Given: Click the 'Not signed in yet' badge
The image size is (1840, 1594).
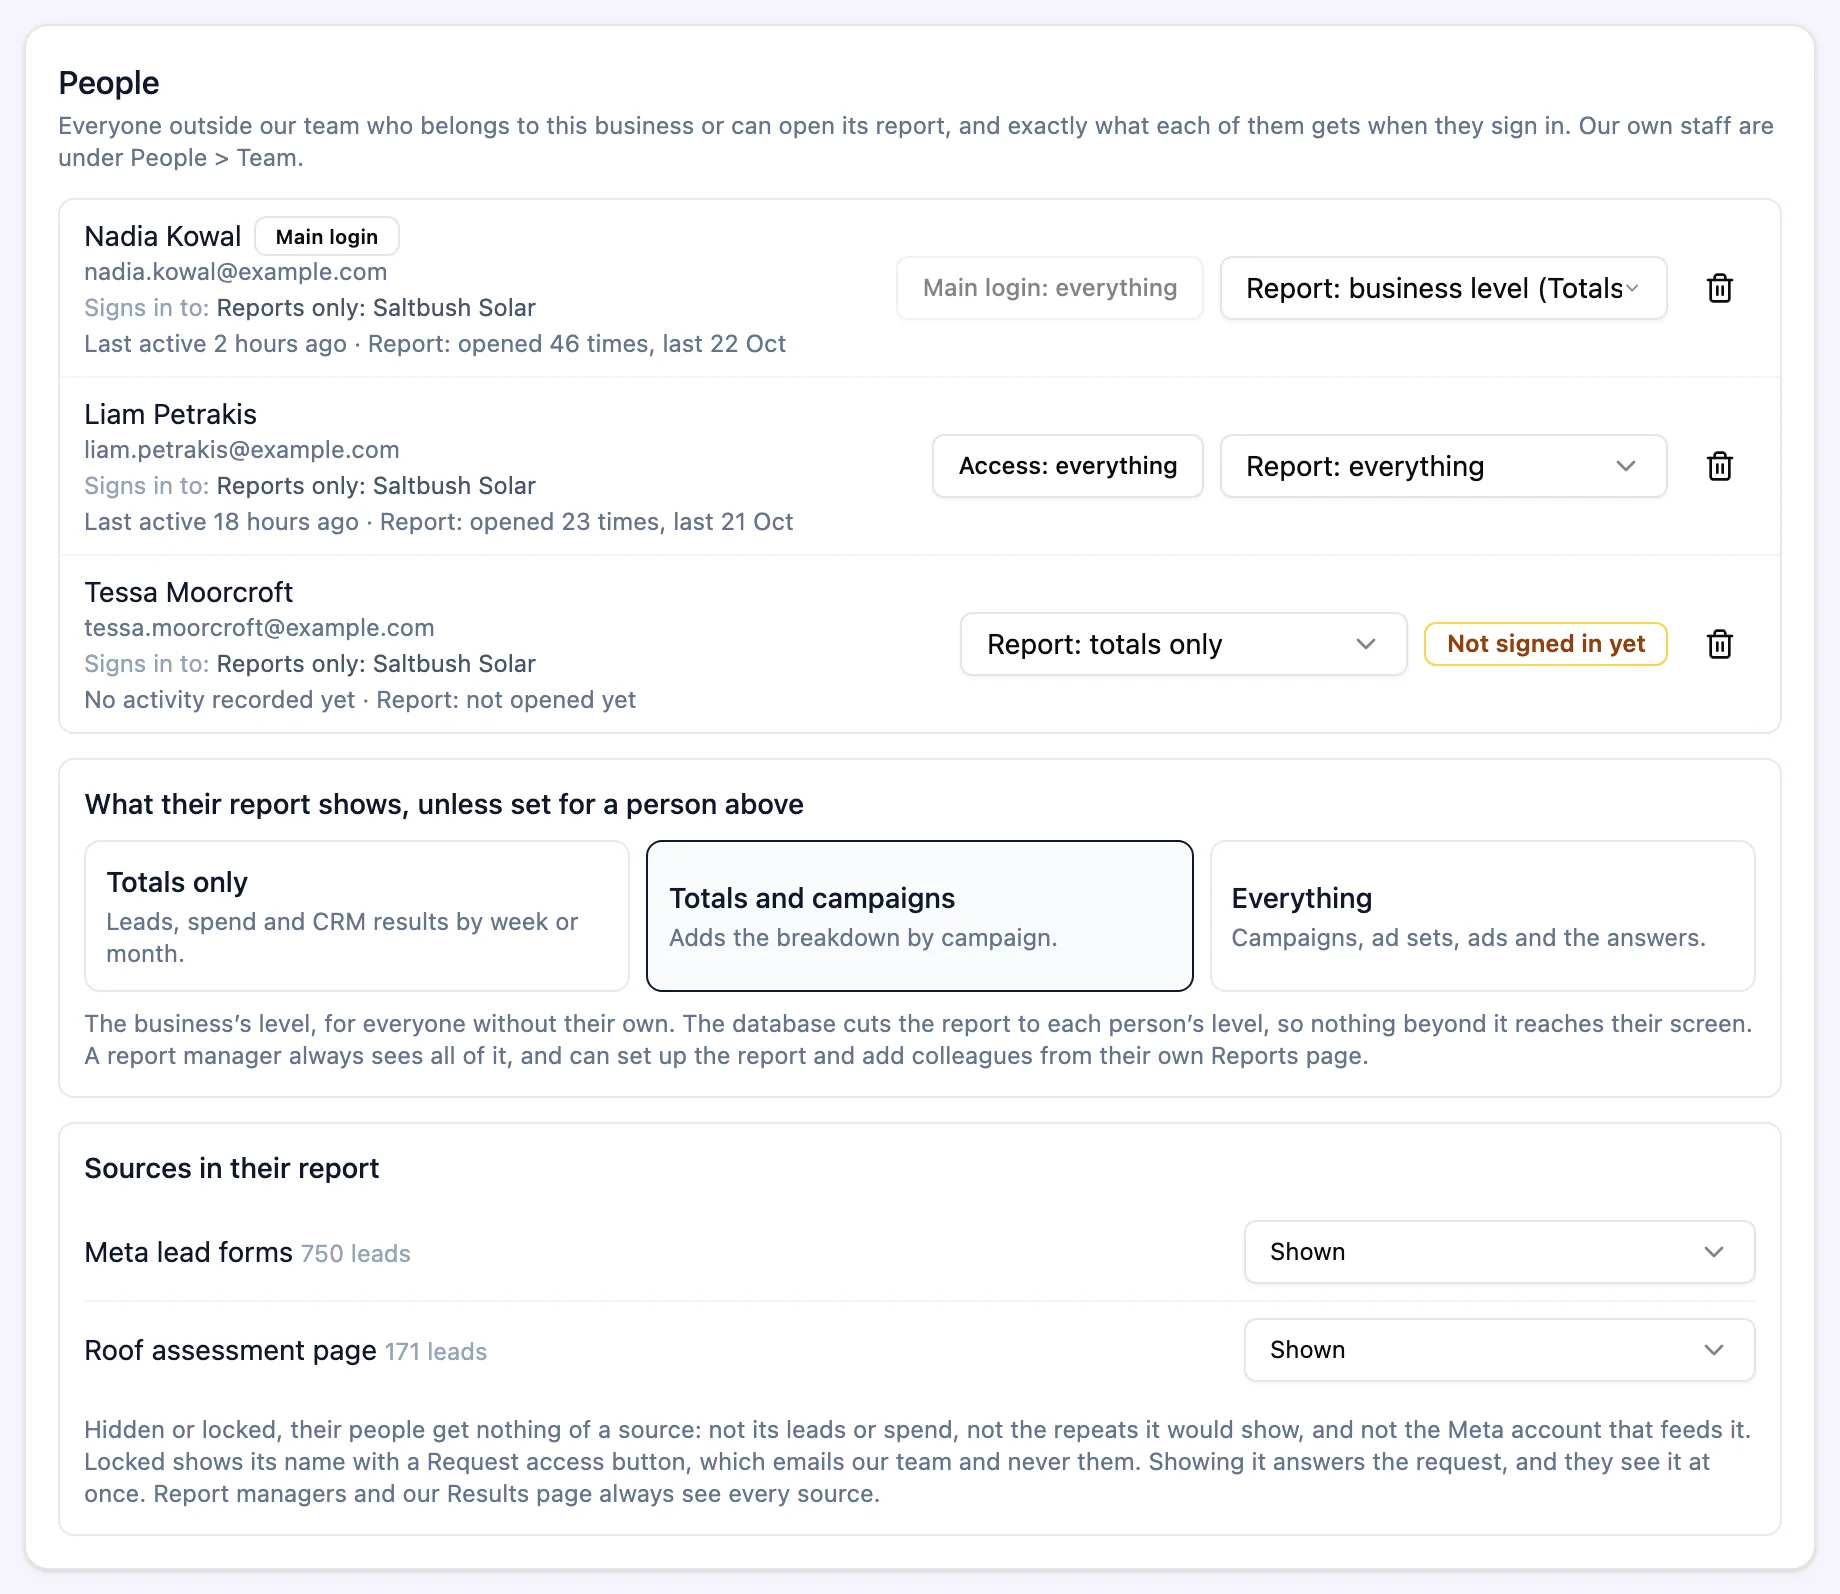Looking at the screenshot, I should point(1545,644).
